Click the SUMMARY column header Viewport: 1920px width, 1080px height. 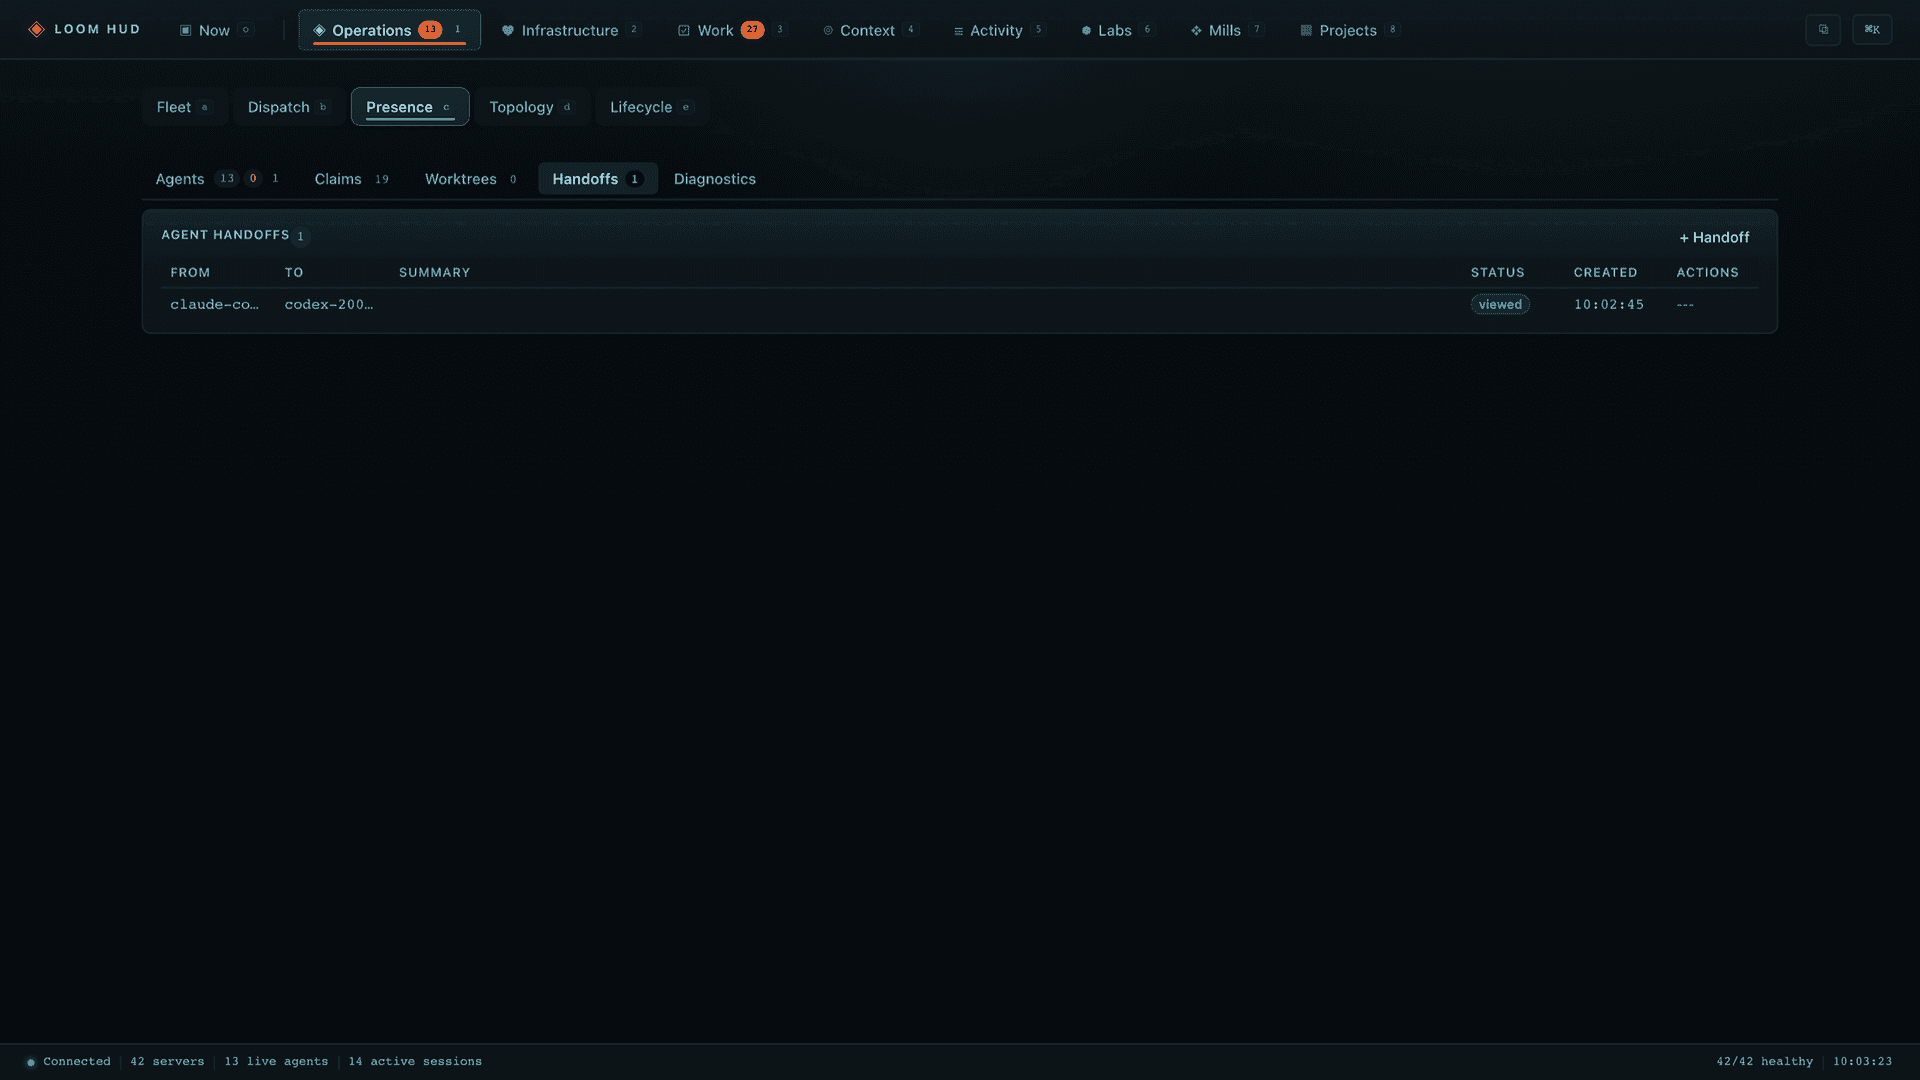click(434, 273)
